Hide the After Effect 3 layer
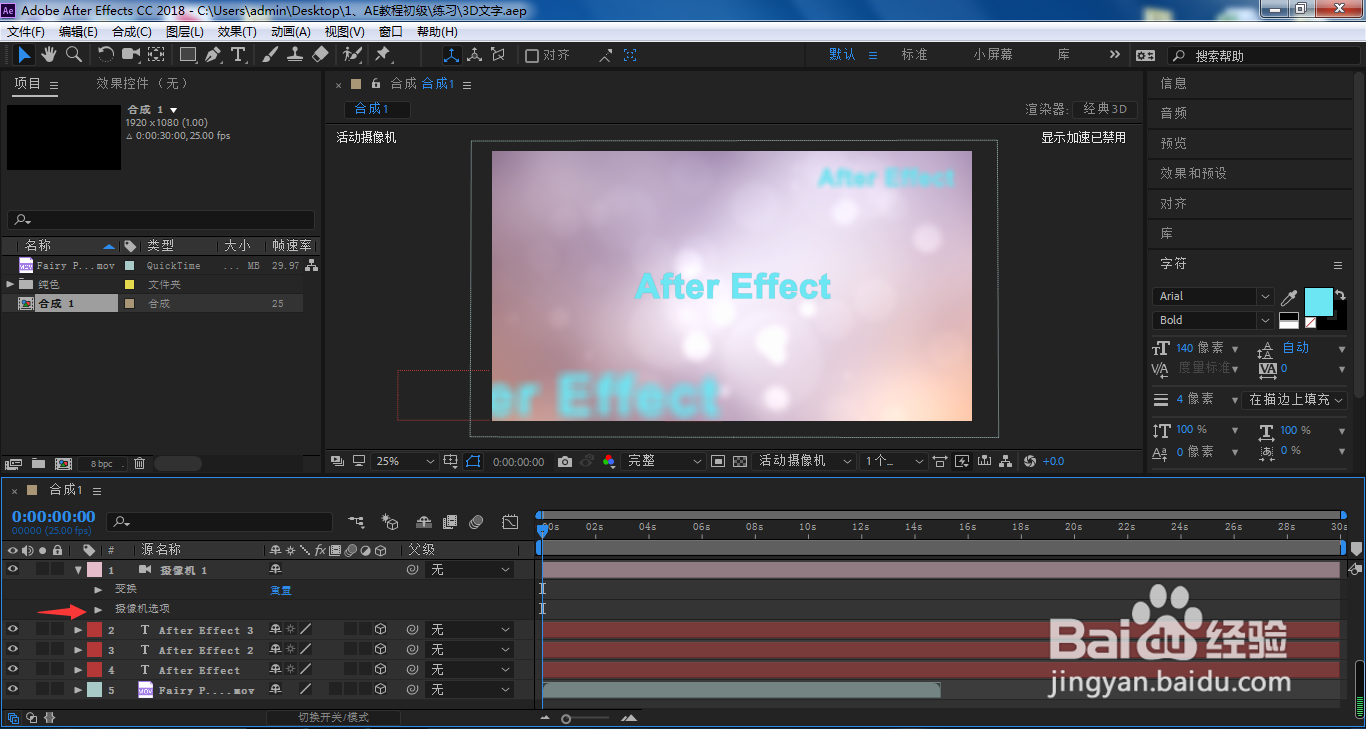This screenshot has width=1366, height=729. [x=13, y=629]
